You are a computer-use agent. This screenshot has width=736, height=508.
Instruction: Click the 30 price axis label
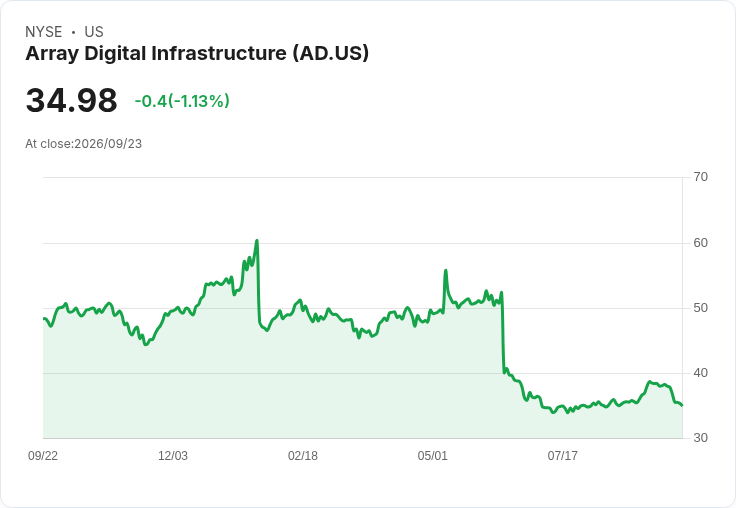(700, 438)
